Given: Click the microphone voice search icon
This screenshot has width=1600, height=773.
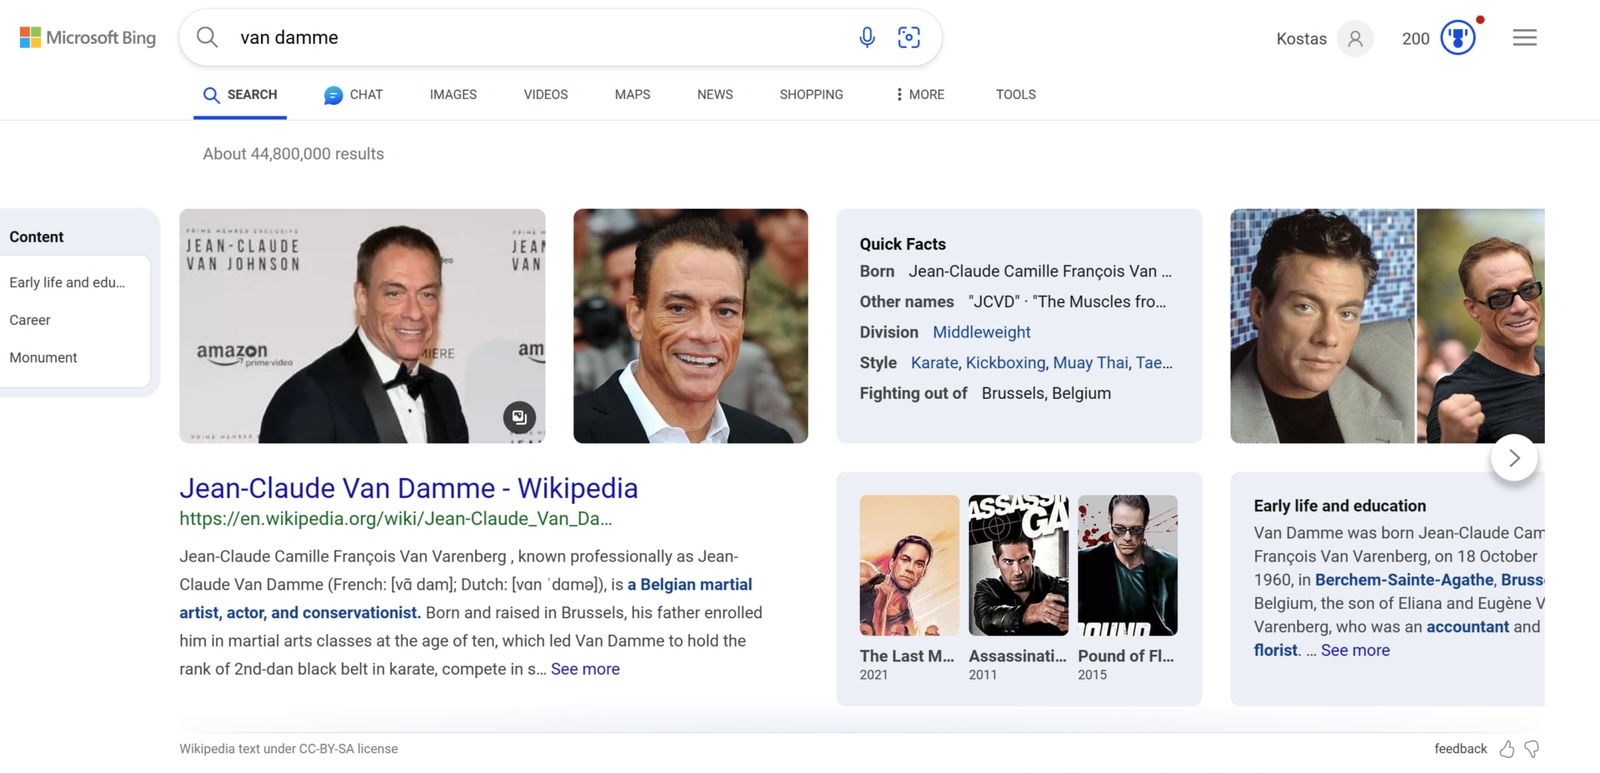Looking at the screenshot, I should [867, 38].
